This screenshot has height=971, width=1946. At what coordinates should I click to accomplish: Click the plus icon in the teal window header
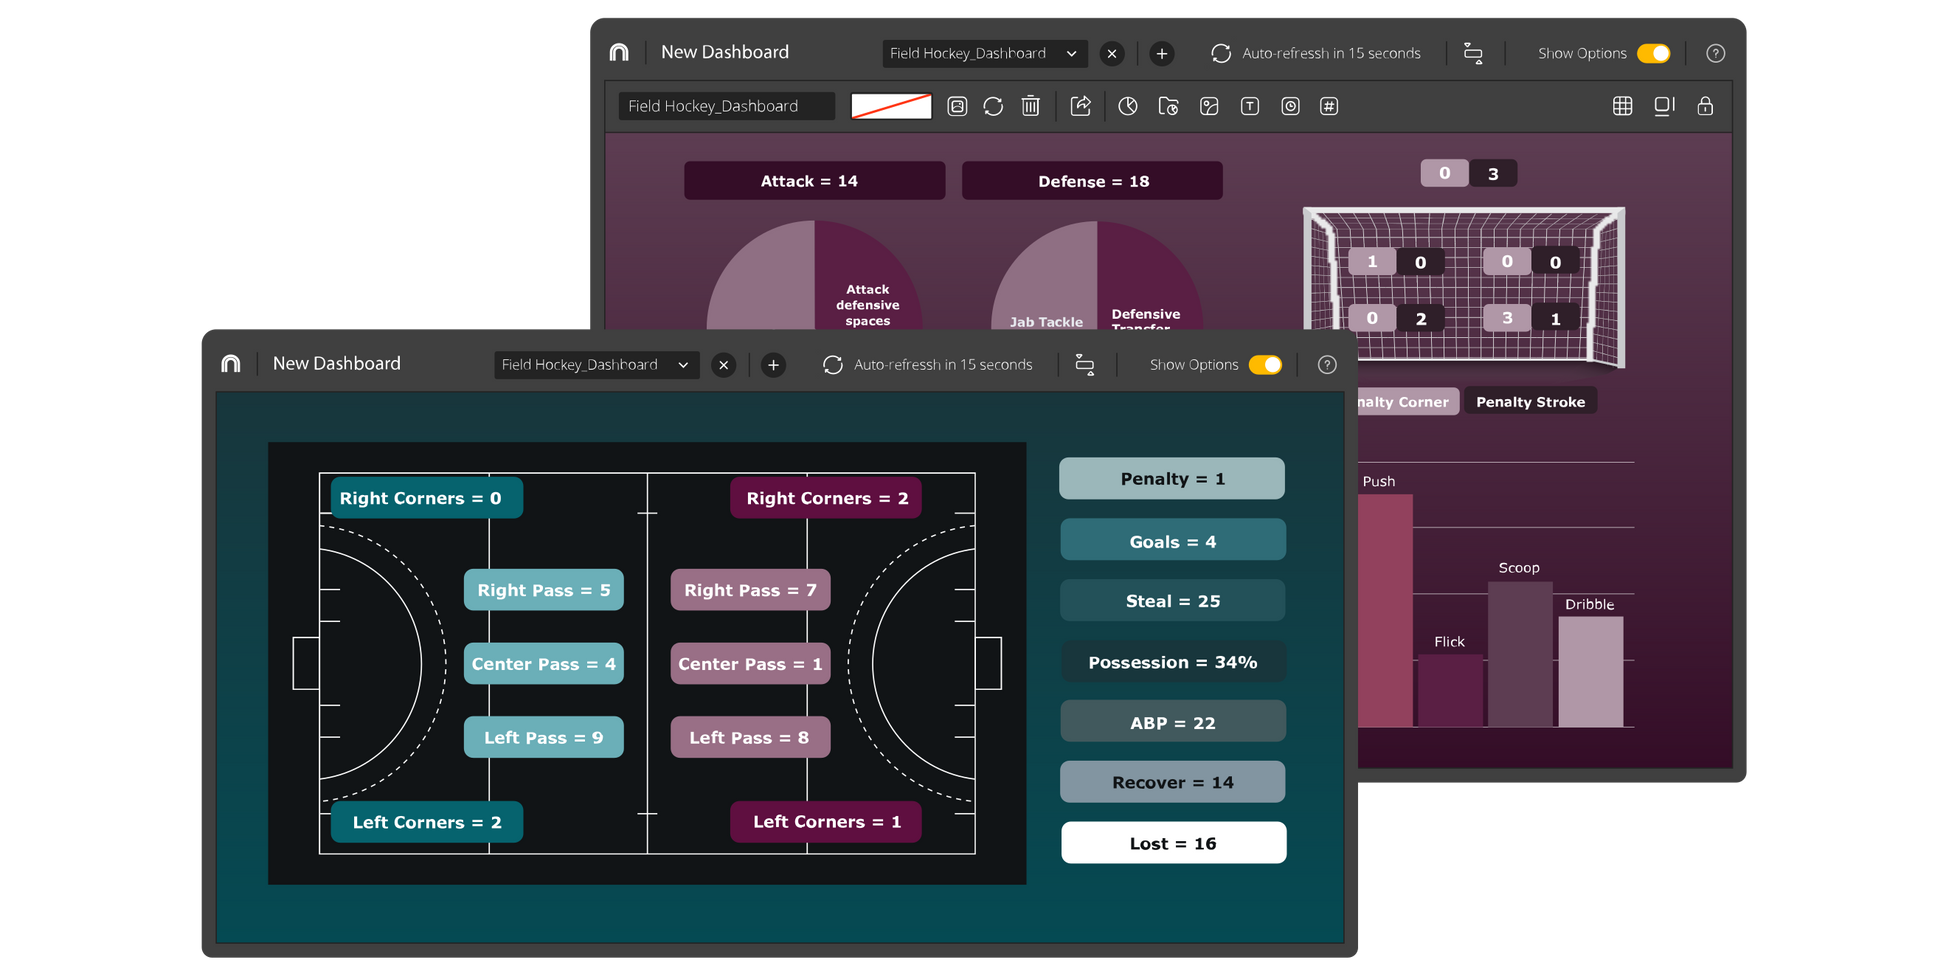point(773,365)
